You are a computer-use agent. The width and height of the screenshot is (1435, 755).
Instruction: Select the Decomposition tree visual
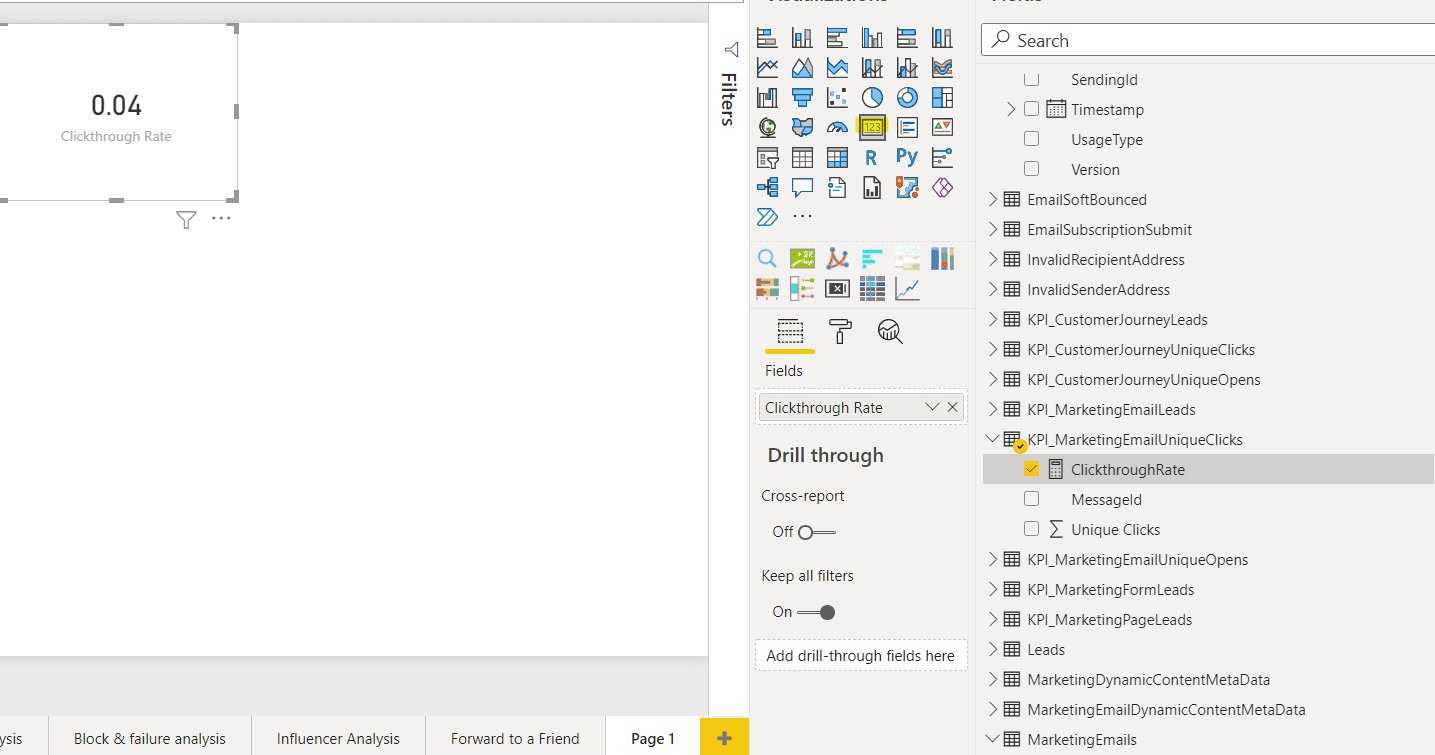[x=765, y=187]
